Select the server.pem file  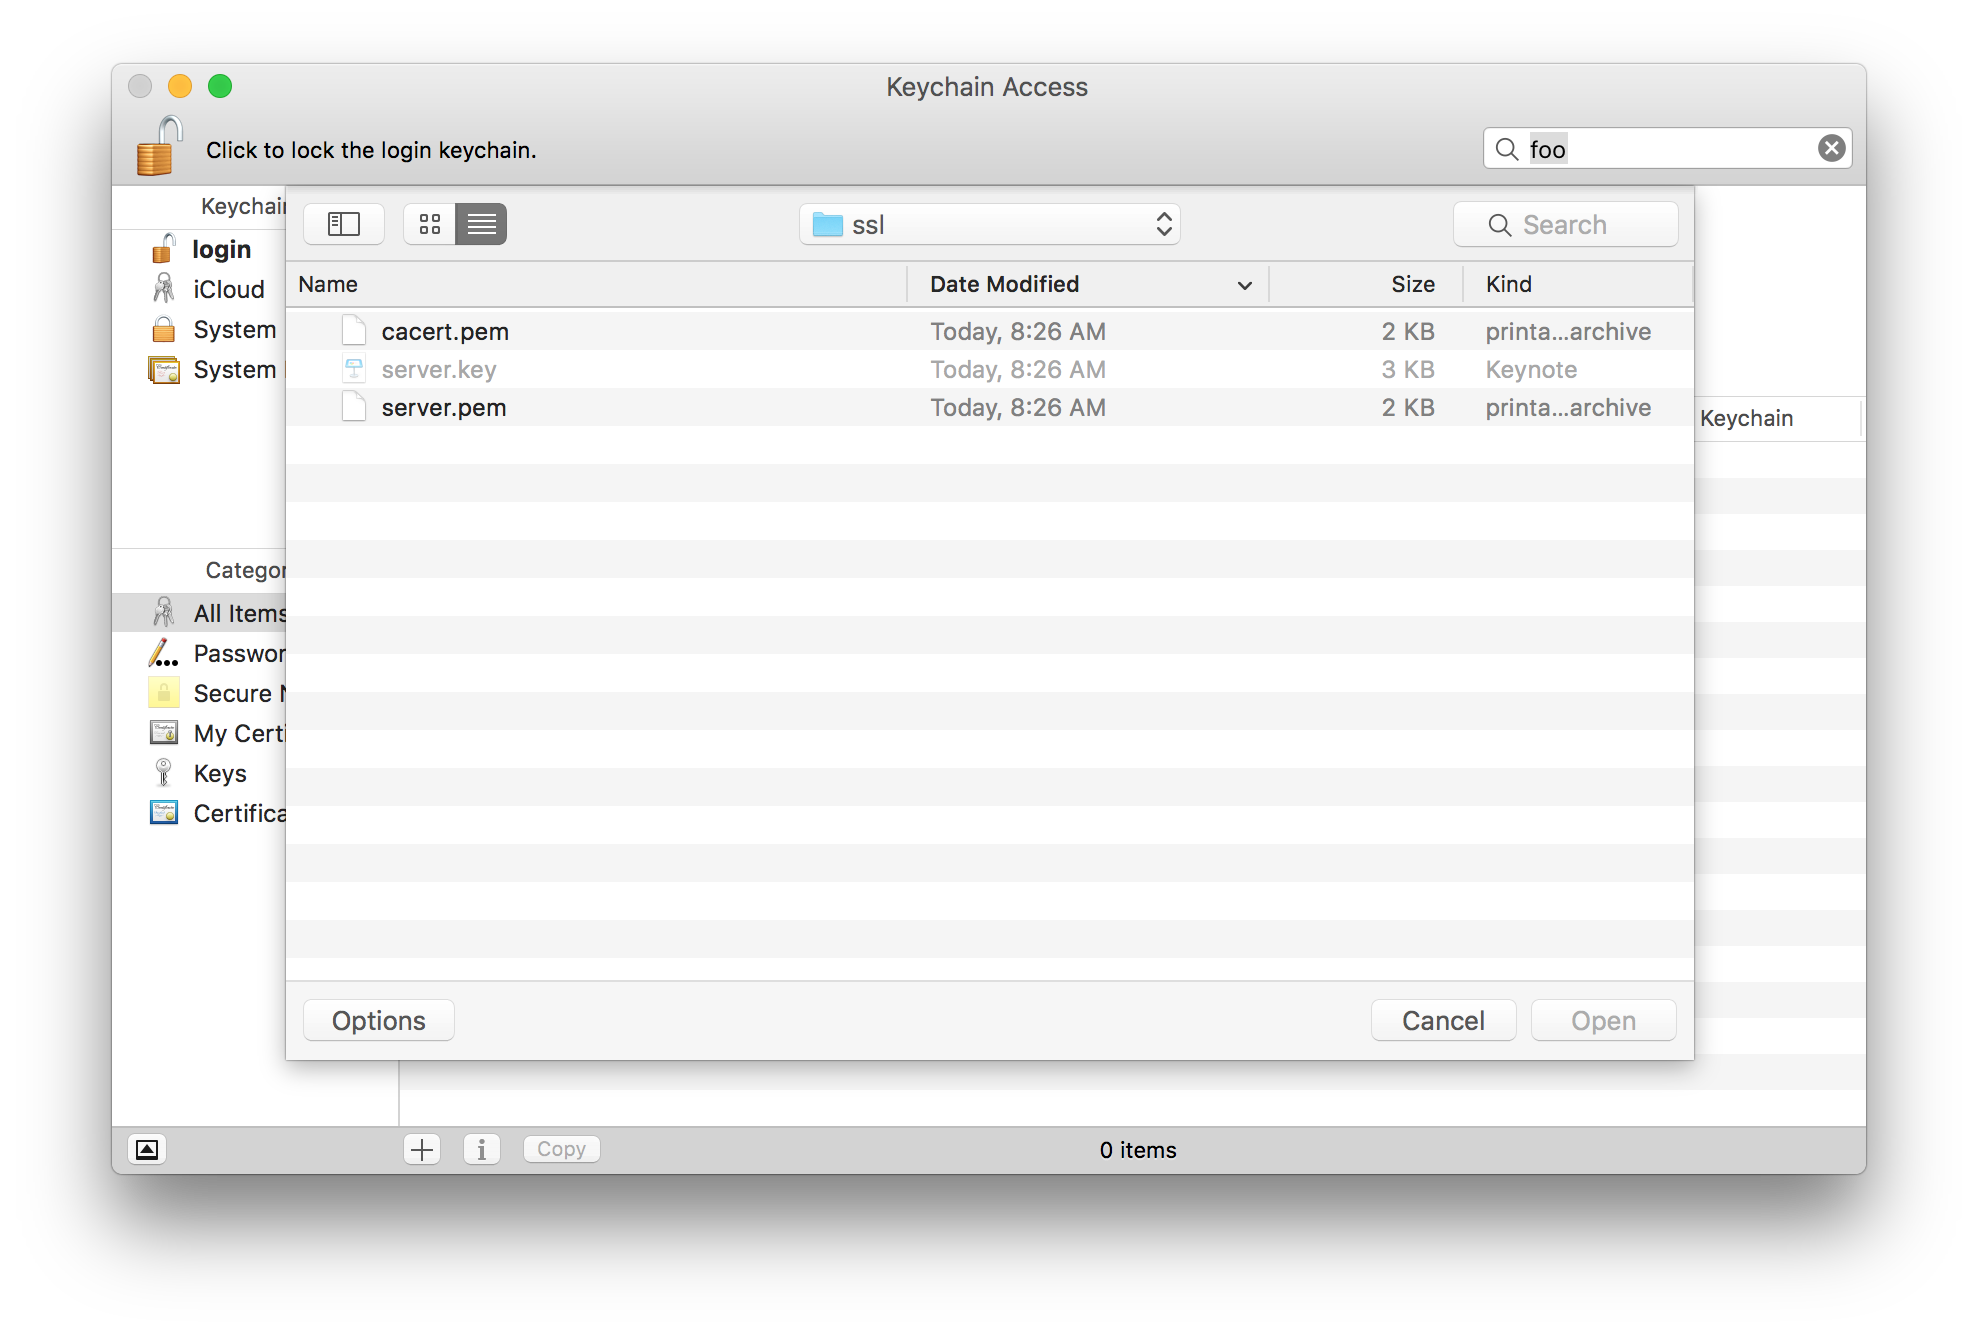pyautogui.click(x=443, y=408)
